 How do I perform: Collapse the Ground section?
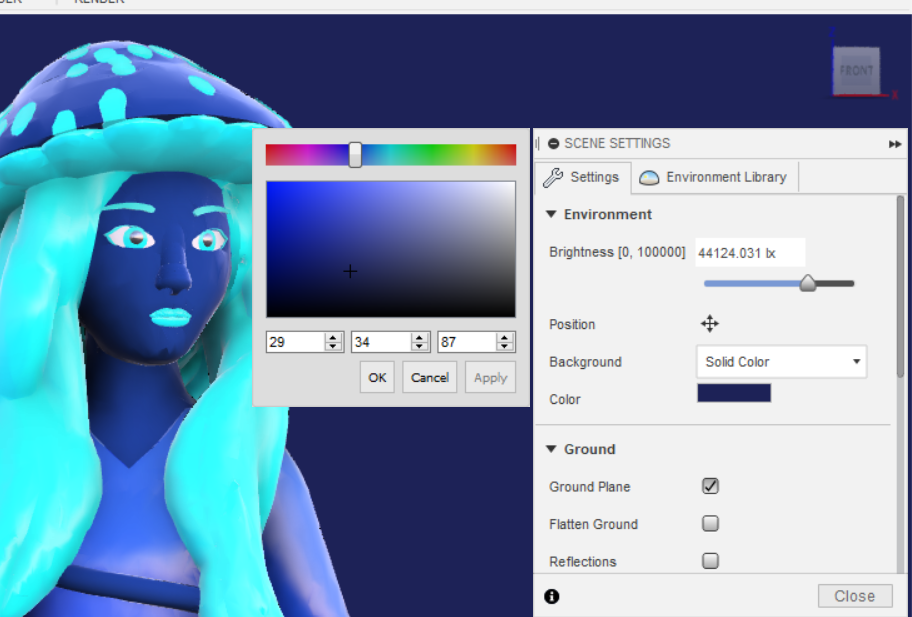pyautogui.click(x=550, y=449)
